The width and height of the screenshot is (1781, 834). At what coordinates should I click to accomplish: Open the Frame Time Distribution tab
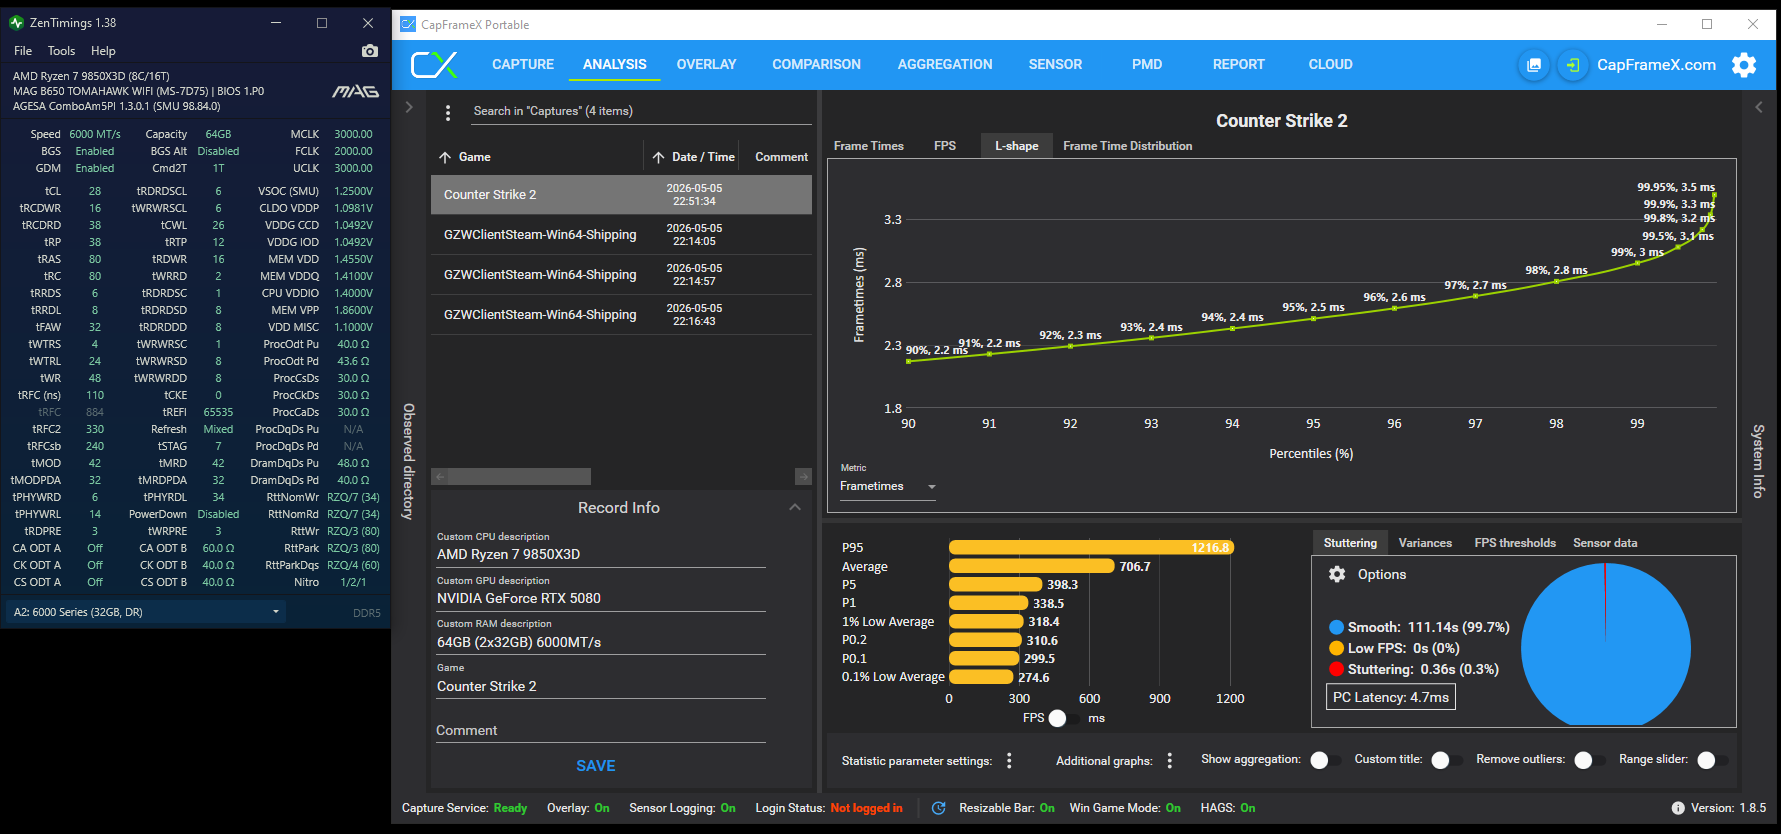pos(1127,146)
